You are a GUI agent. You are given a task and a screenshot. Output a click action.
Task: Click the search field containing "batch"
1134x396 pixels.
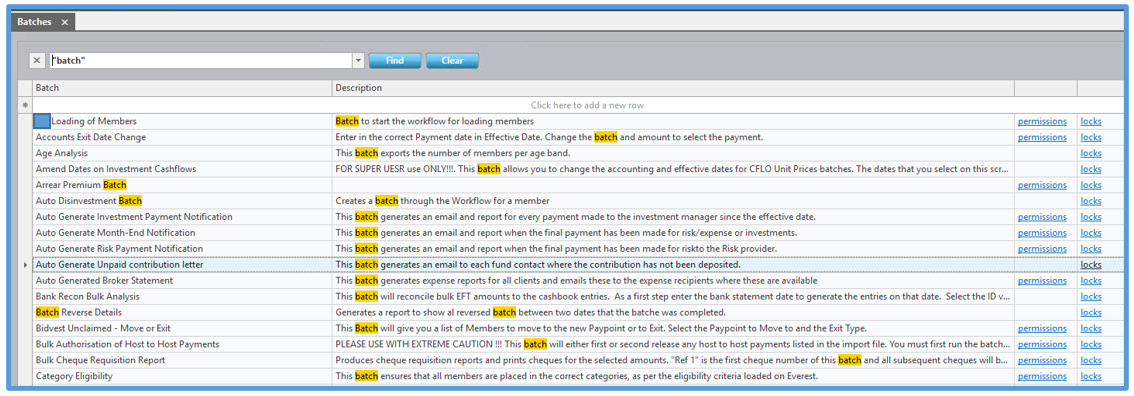200,61
